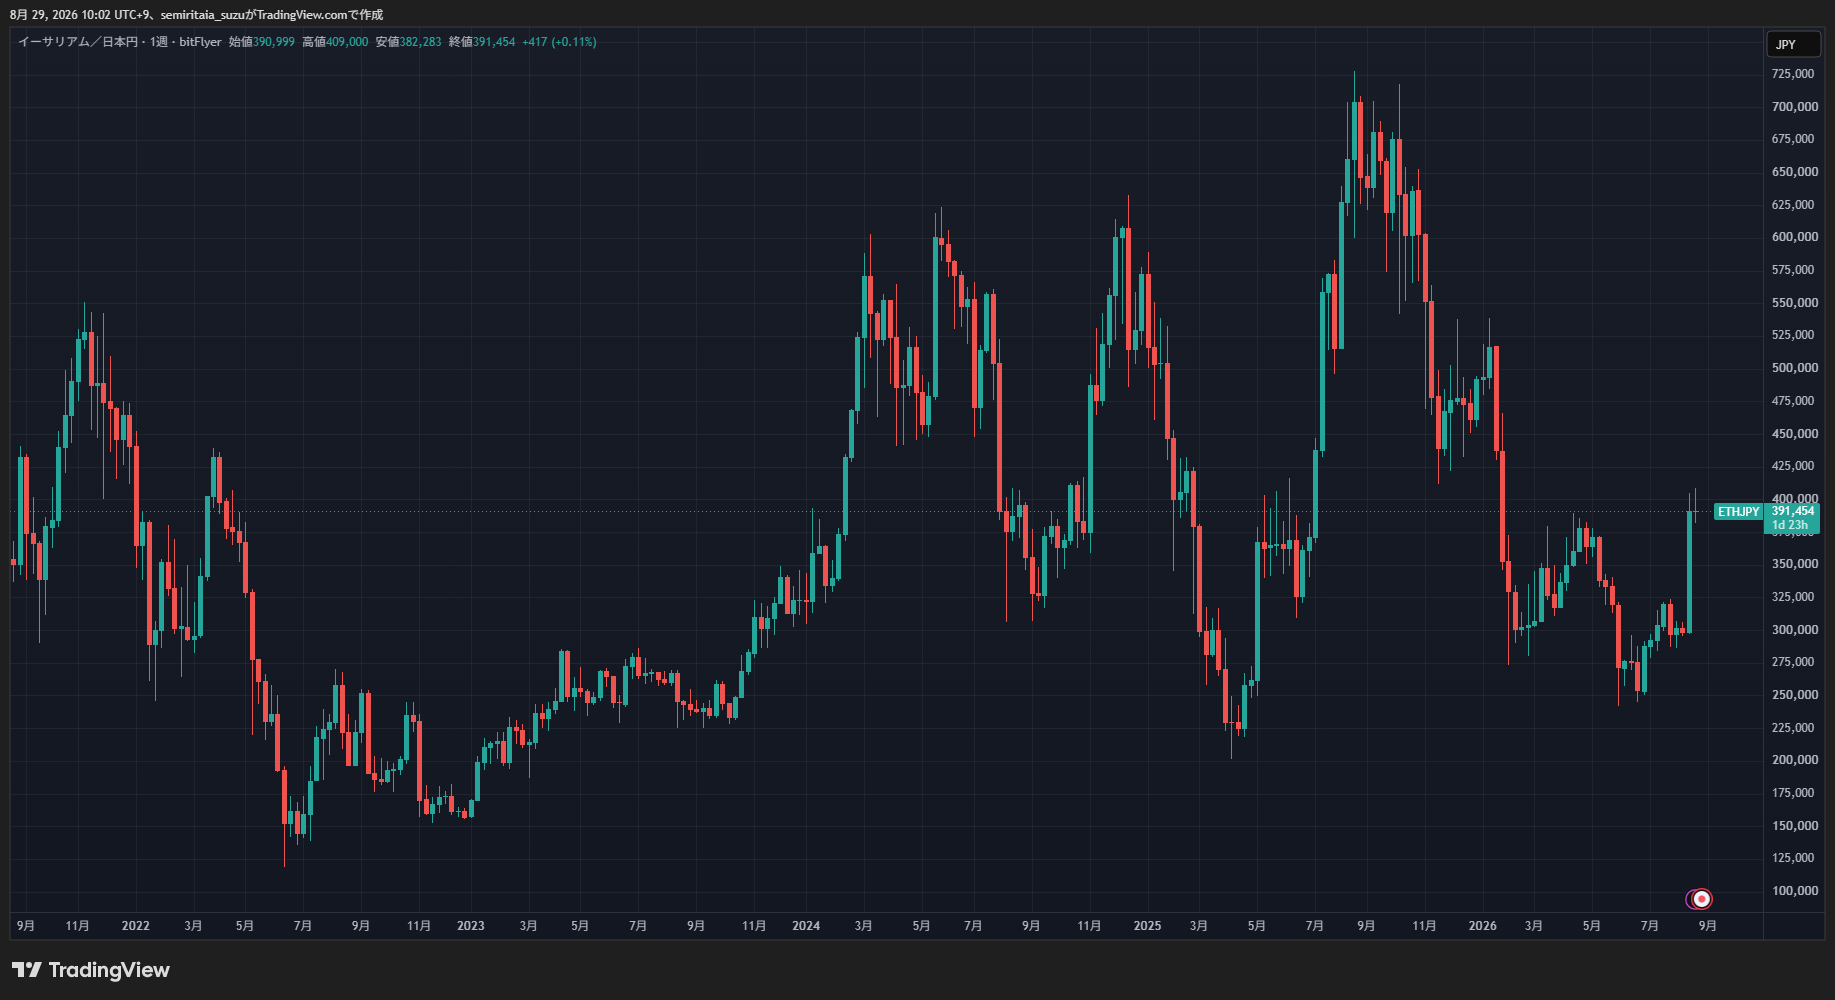The image size is (1835, 1000).
Task: Click the 2023 label on time axis
Action: pyautogui.click(x=471, y=926)
